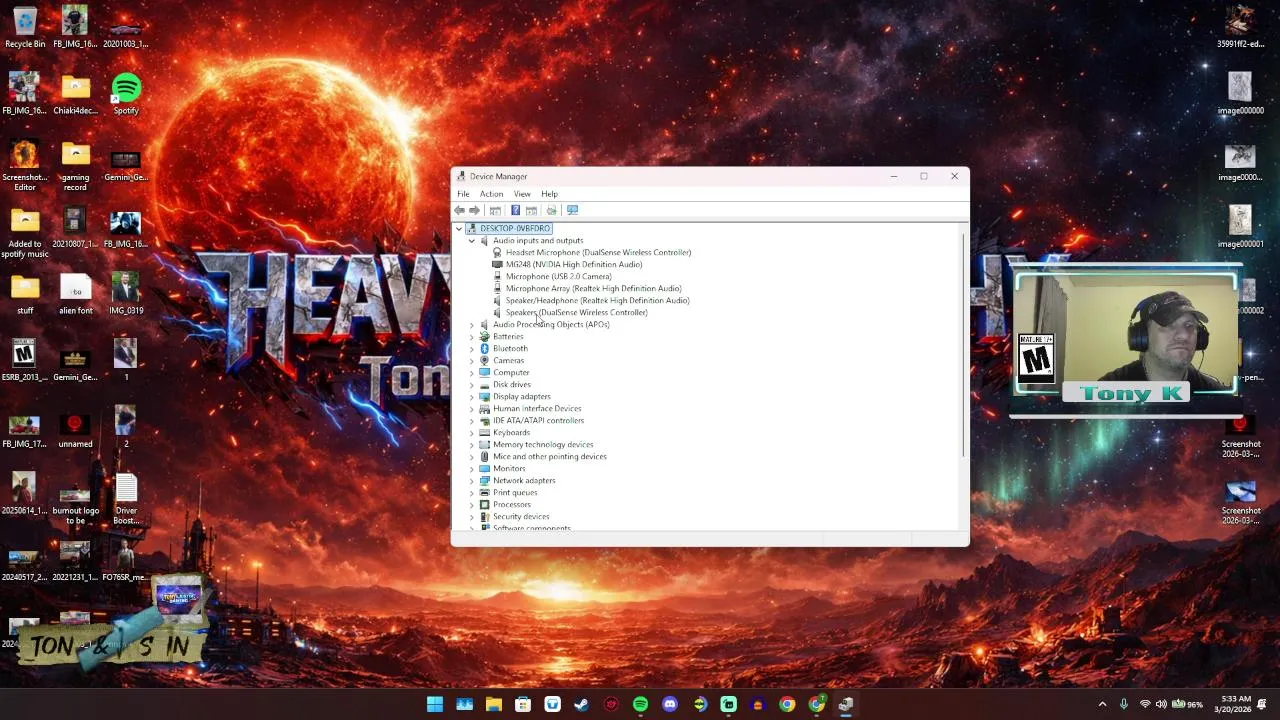Click Memory technology devices label

click(x=543, y=445)
